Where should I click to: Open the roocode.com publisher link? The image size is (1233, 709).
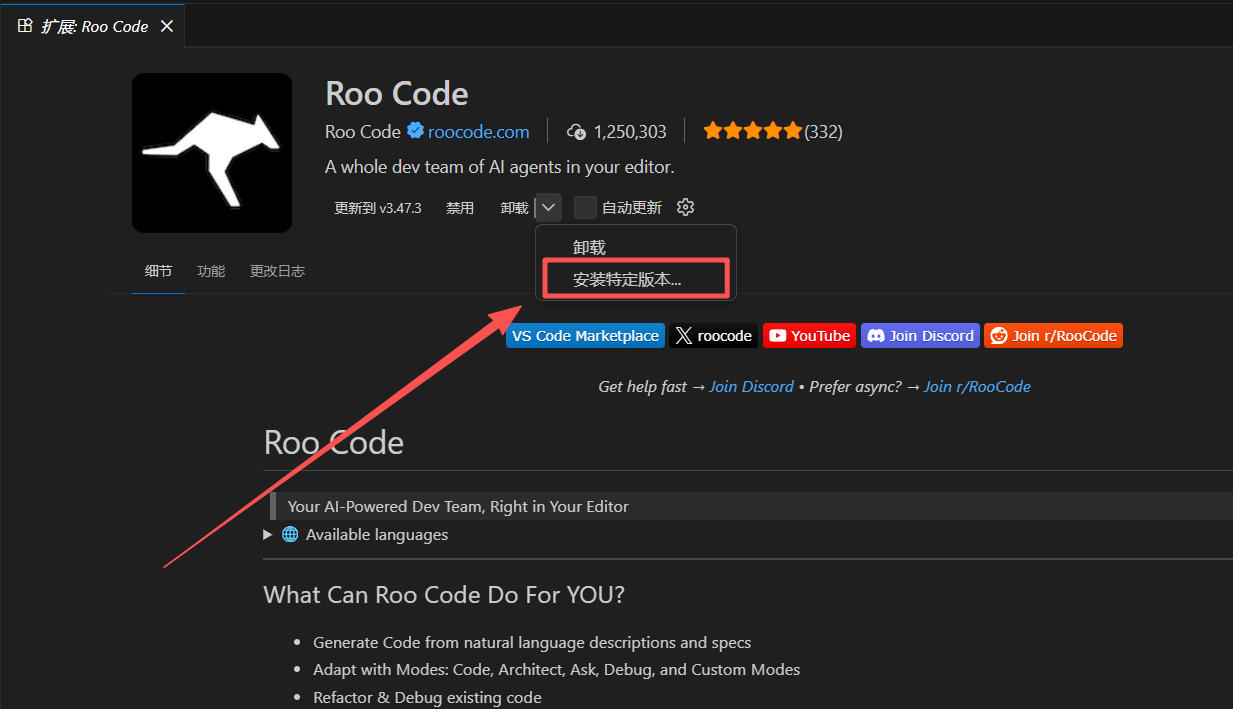pos(479,132)
